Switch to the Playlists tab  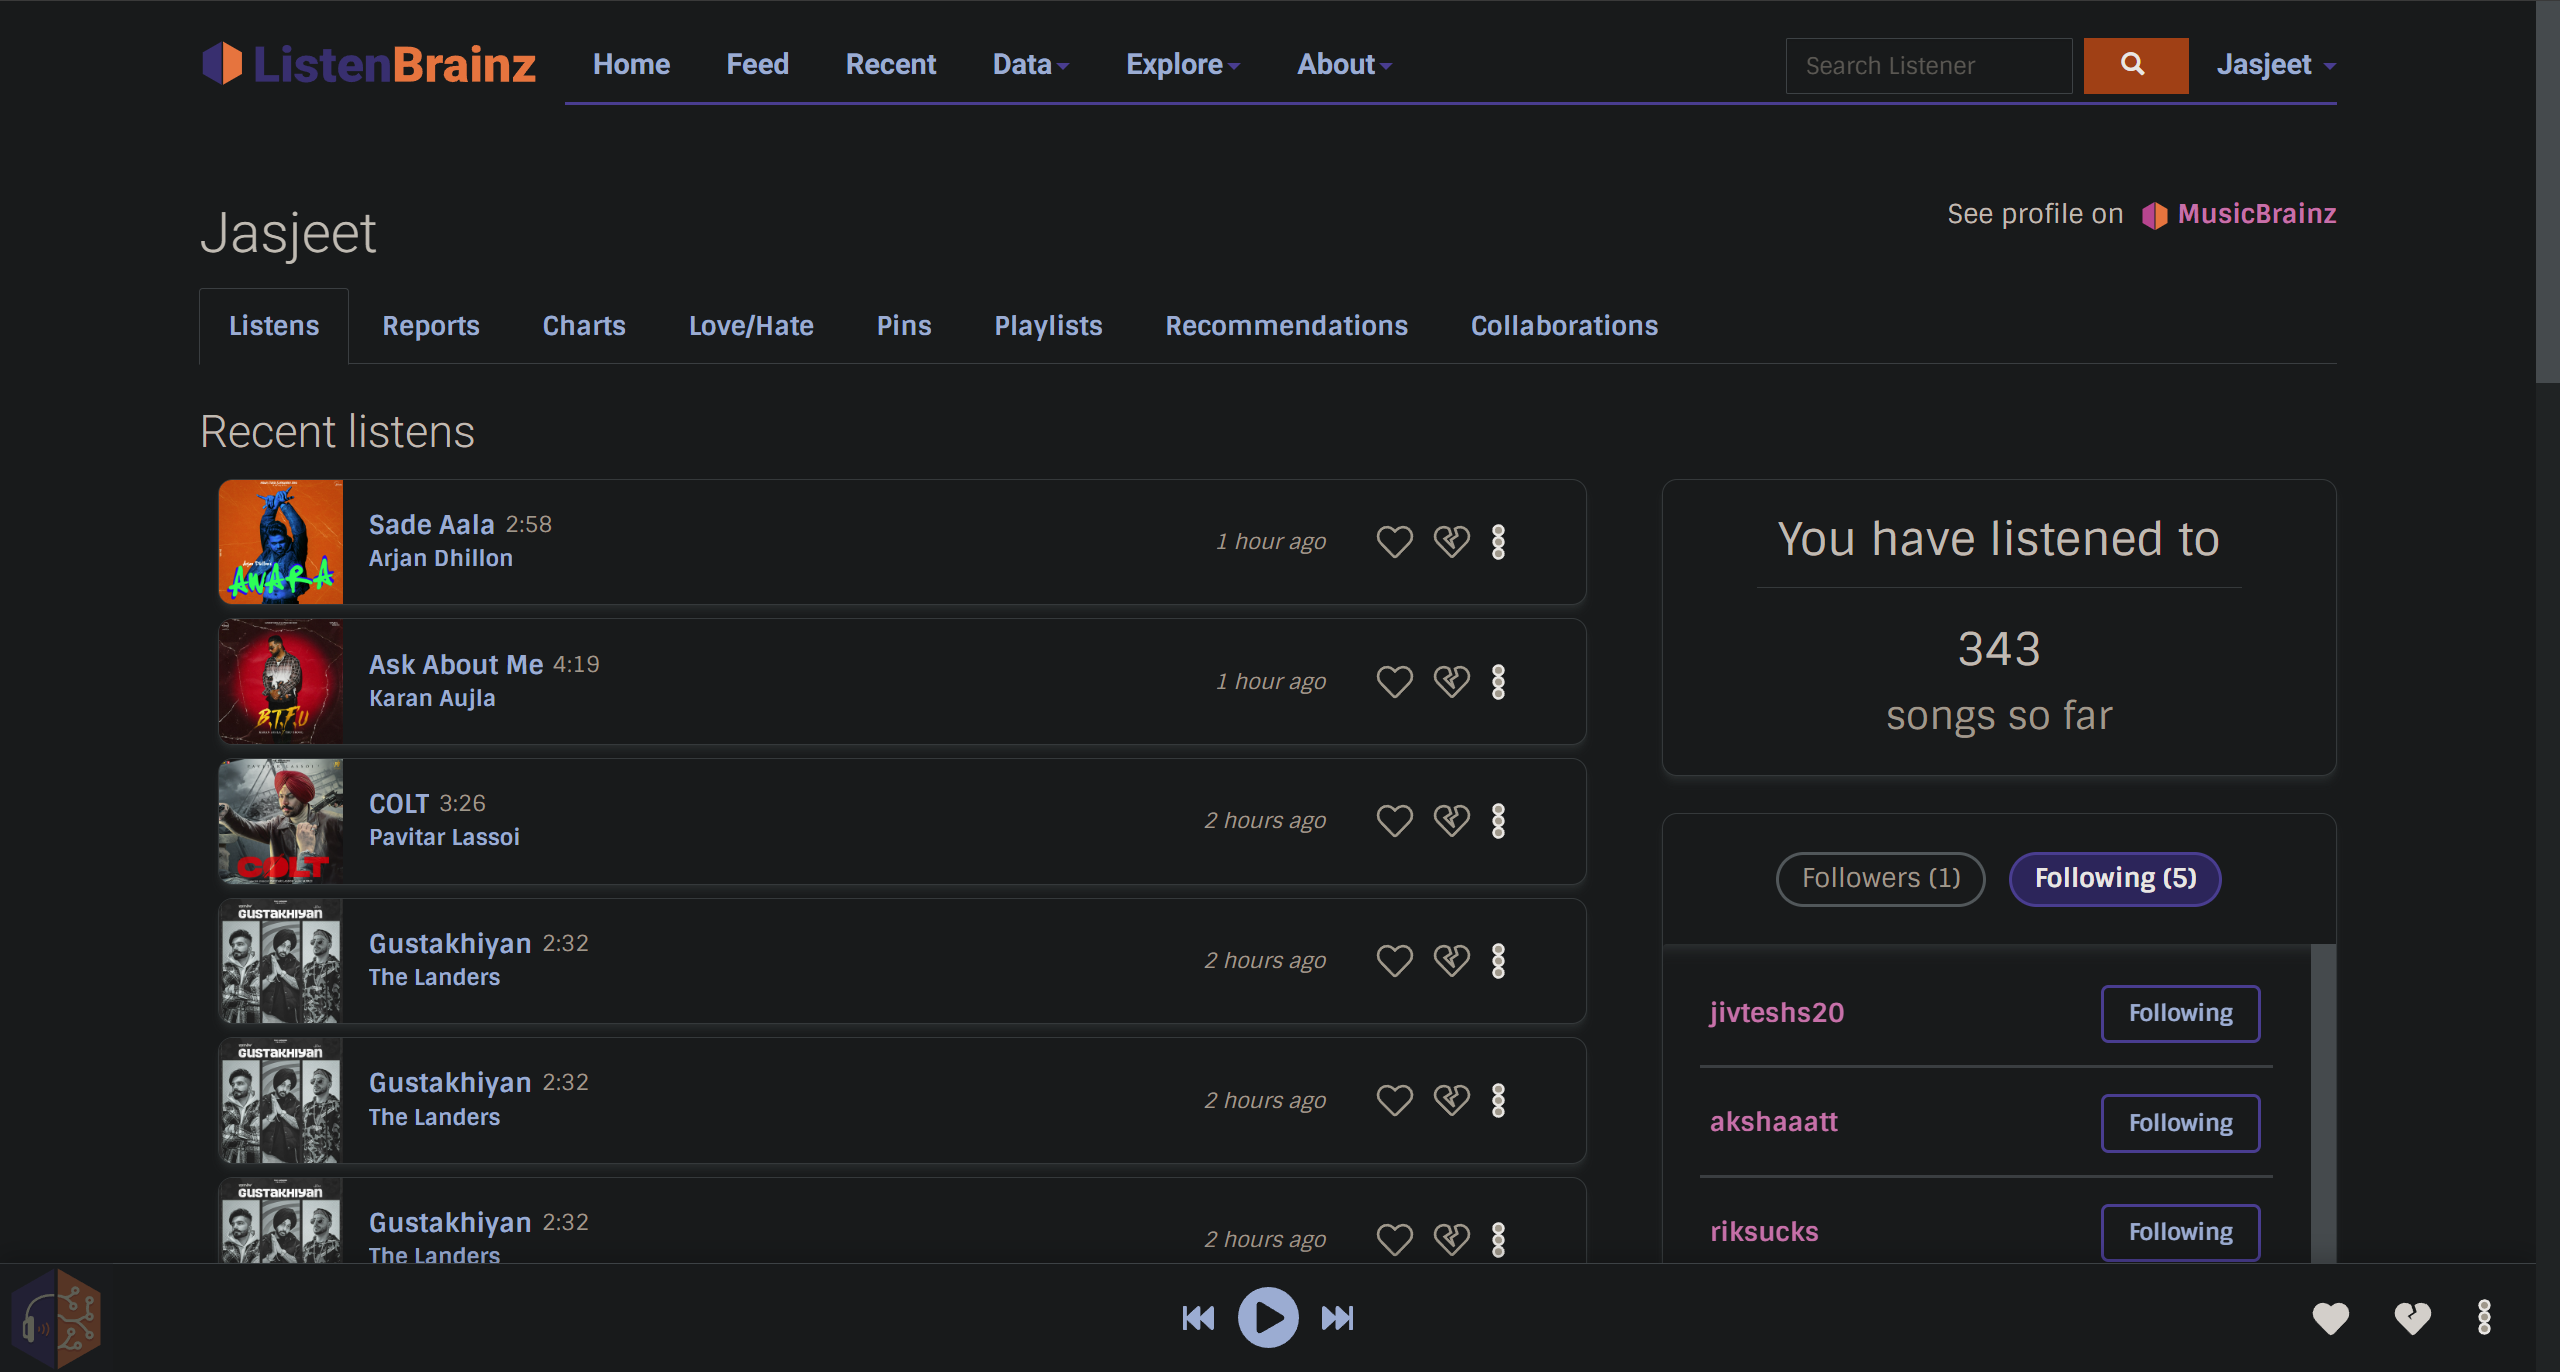click(x=1048, y=326)
